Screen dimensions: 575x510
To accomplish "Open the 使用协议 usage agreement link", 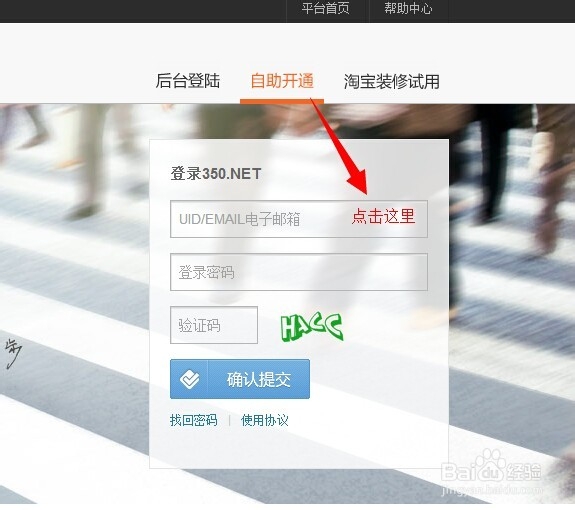I will click(x=264, y=420).
